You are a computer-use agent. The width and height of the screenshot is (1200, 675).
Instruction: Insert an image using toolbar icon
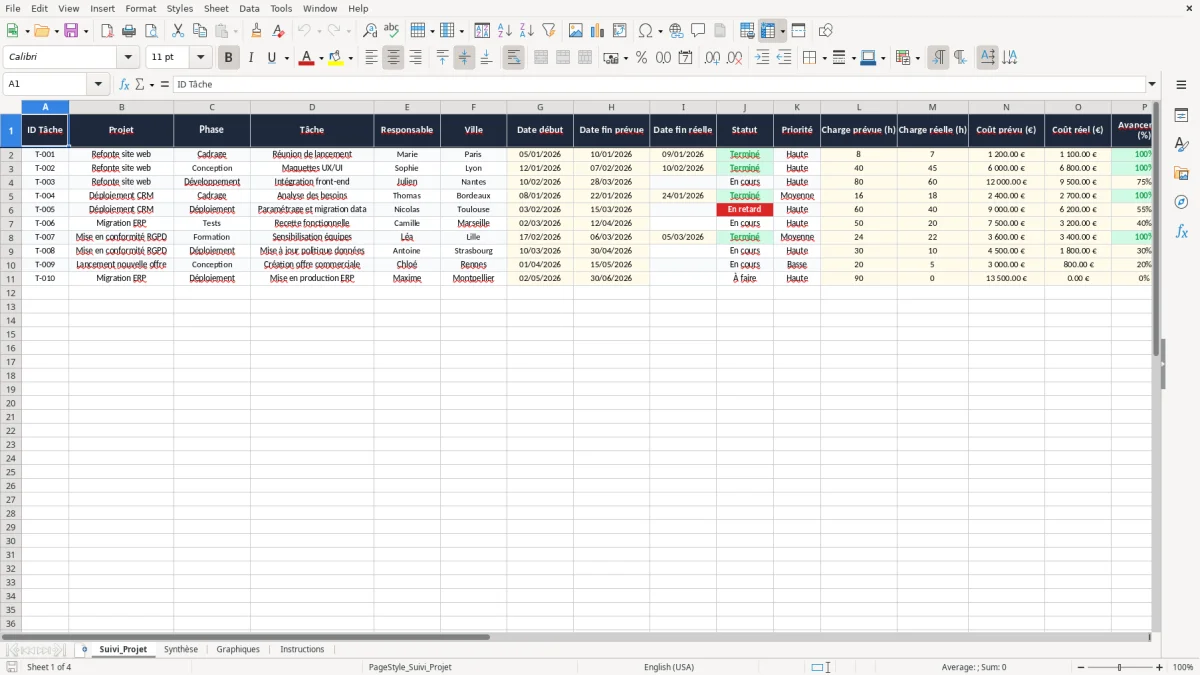[x=576, y=31]
